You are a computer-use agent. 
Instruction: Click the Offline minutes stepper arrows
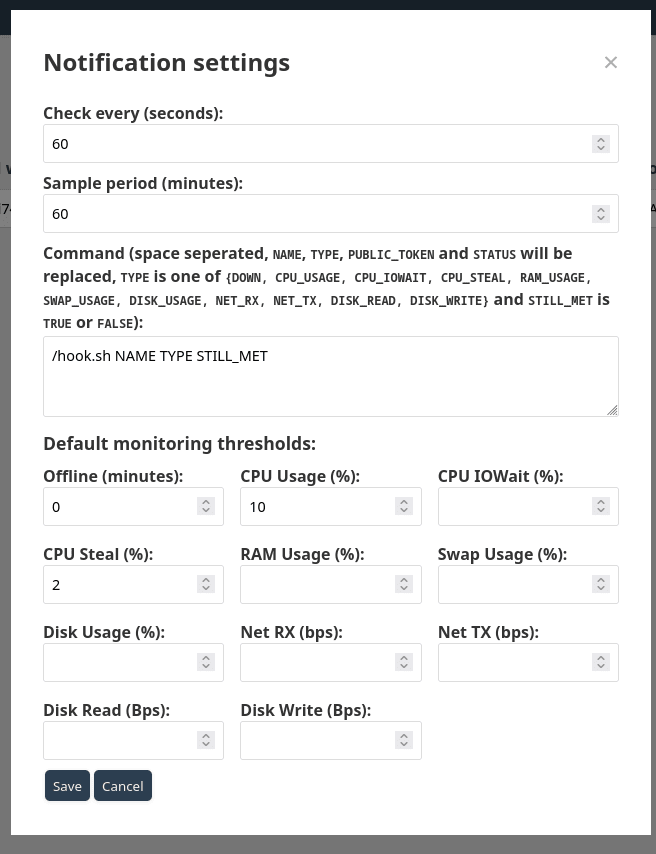tap(206, 506)
